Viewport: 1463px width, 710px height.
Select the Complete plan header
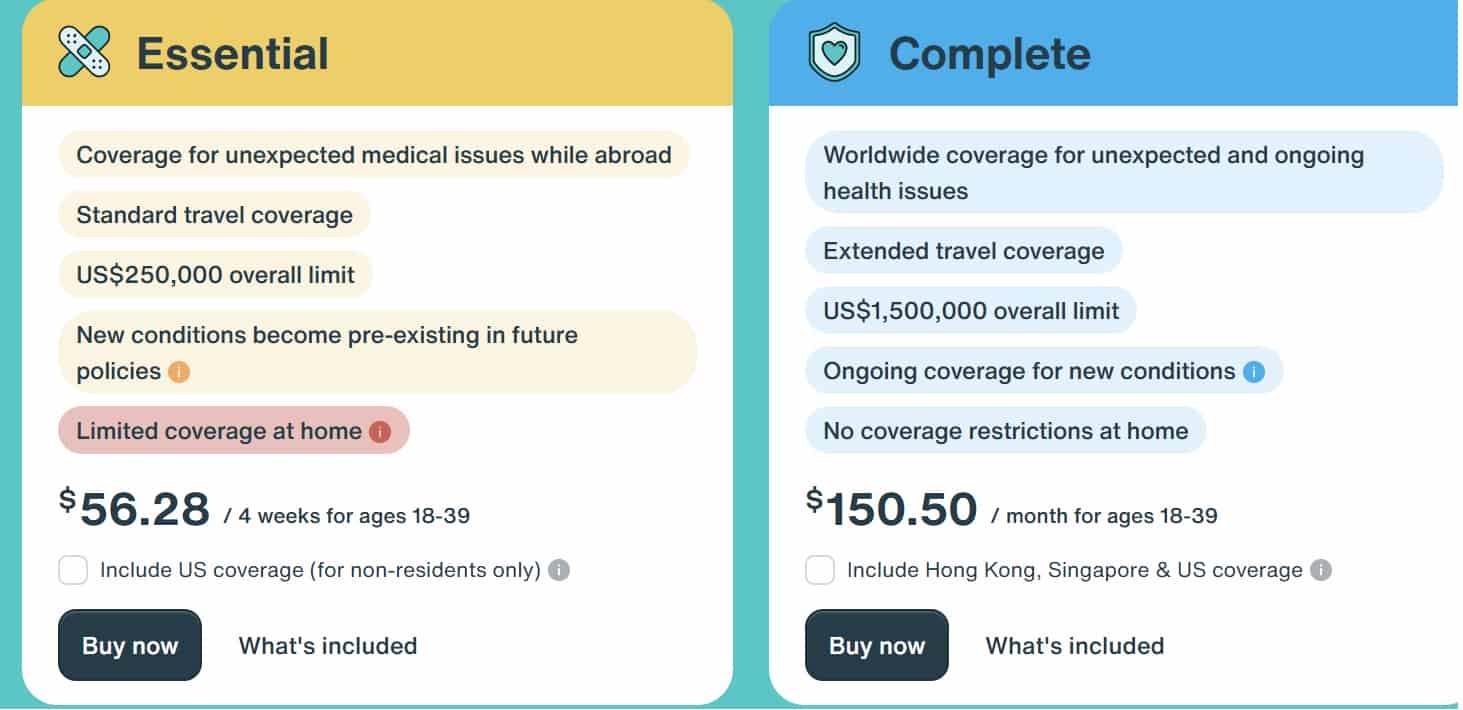pyautogui.click(x=1114, y=53)
